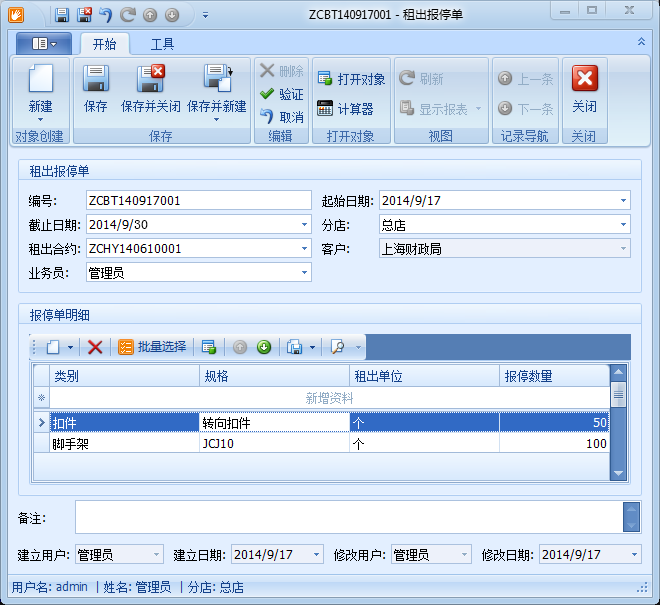
Task: Open the application menu button
Action: click(44, 43)
